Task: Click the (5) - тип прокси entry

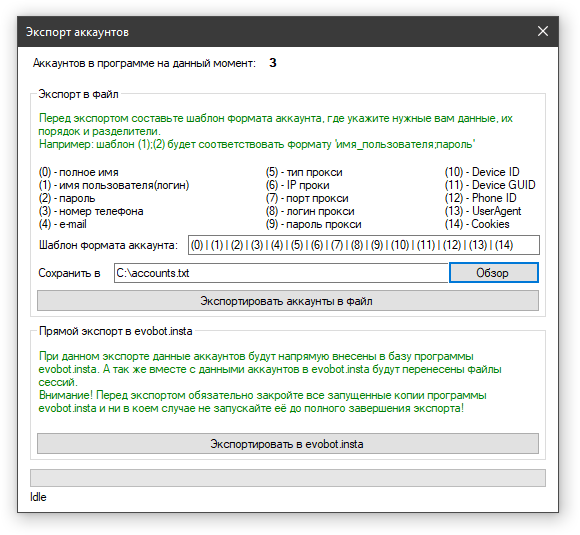Action: click(x=304, y=172)
